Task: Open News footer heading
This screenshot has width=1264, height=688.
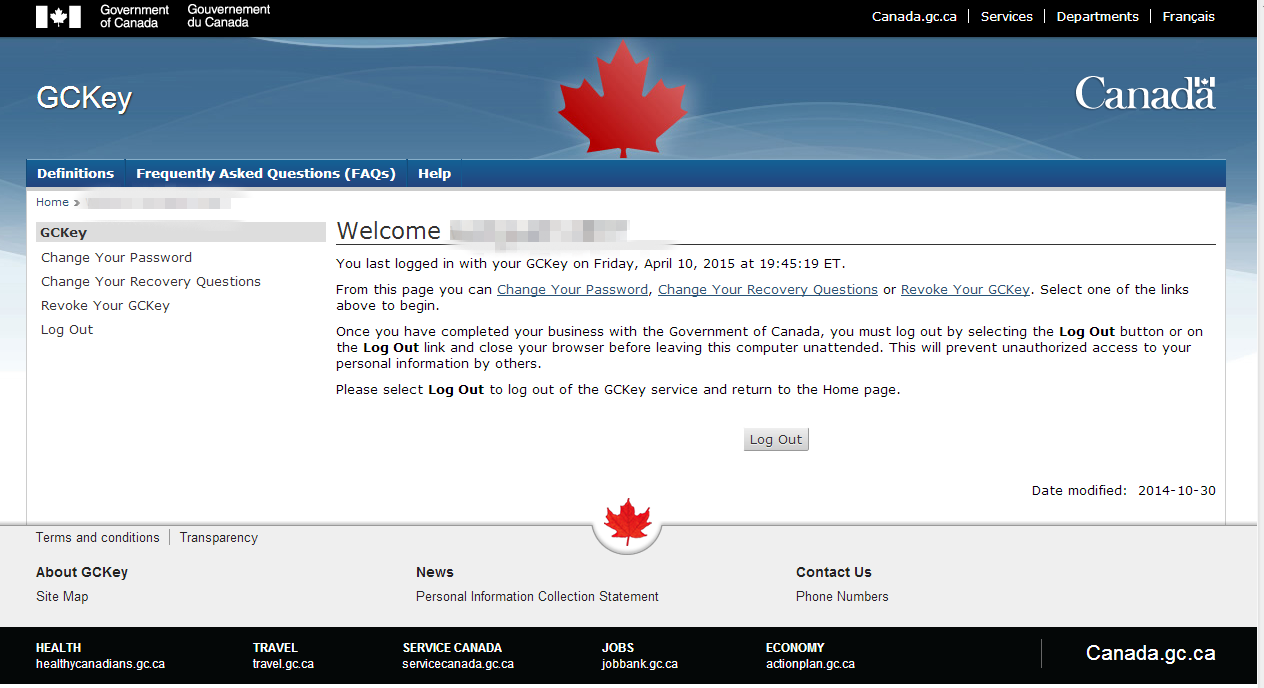Action: click(435, 572)
